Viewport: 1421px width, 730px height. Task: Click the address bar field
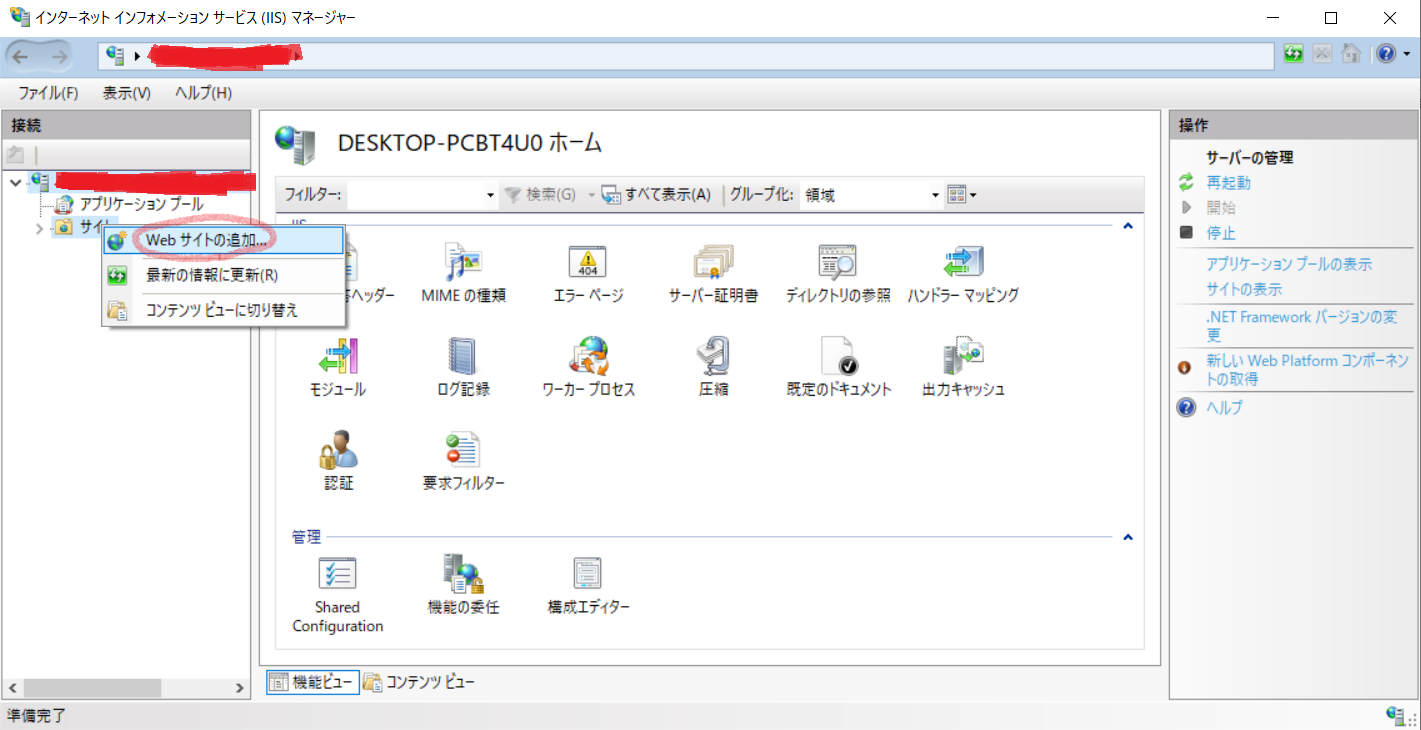click(x=686, y=56)
